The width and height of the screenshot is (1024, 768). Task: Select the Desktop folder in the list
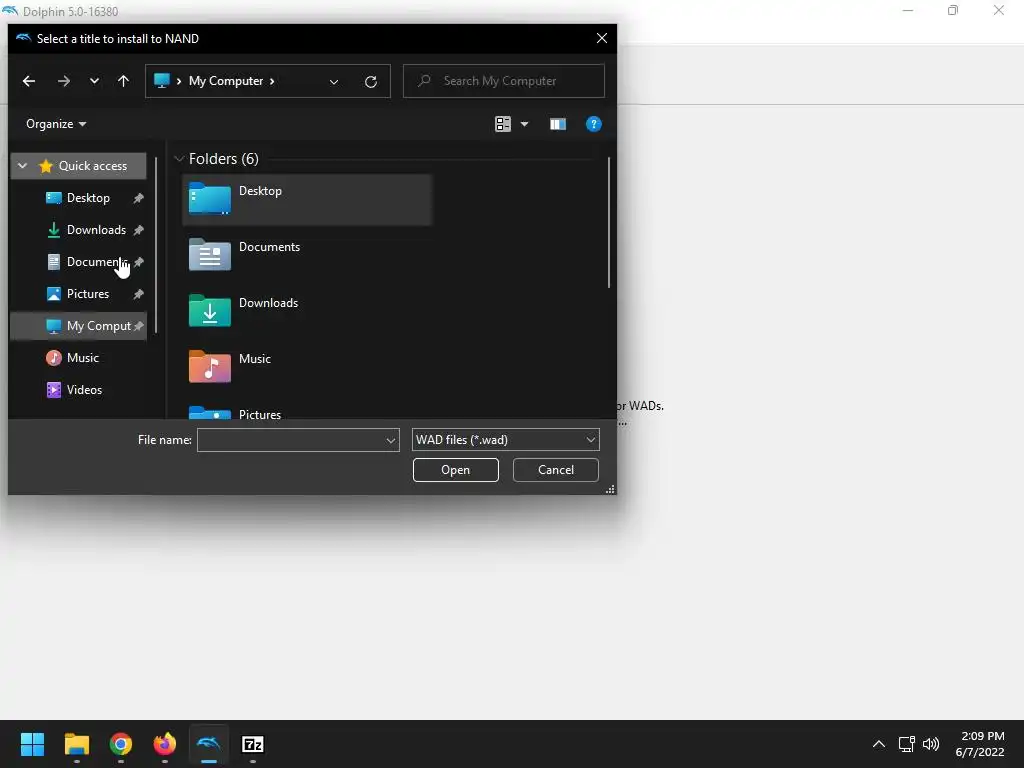tap(307, 200)
